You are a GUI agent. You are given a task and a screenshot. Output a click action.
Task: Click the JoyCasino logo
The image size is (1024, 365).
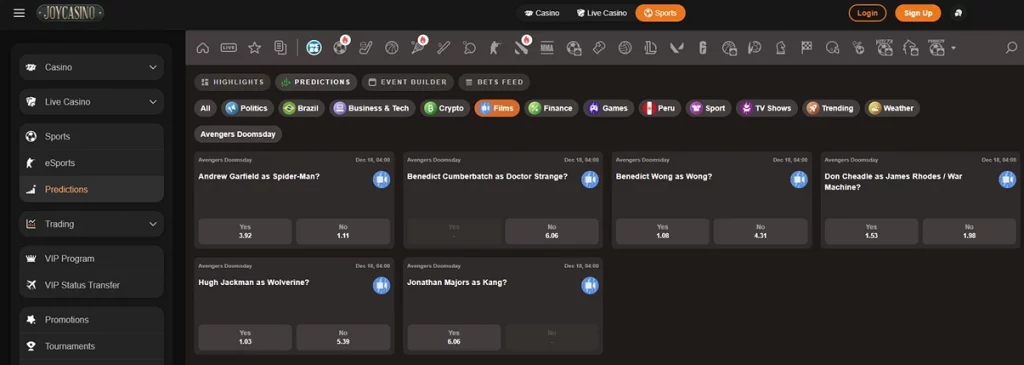click(70, 12)
